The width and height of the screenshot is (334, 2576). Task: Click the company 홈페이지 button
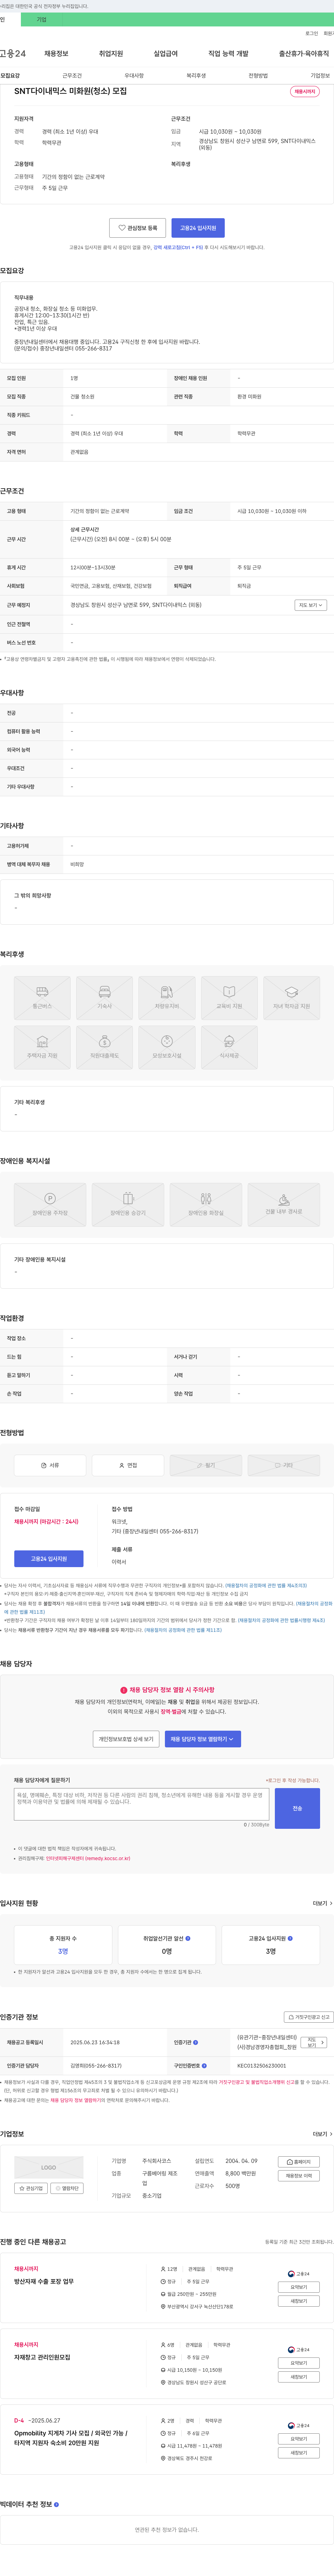point(299,2161)
